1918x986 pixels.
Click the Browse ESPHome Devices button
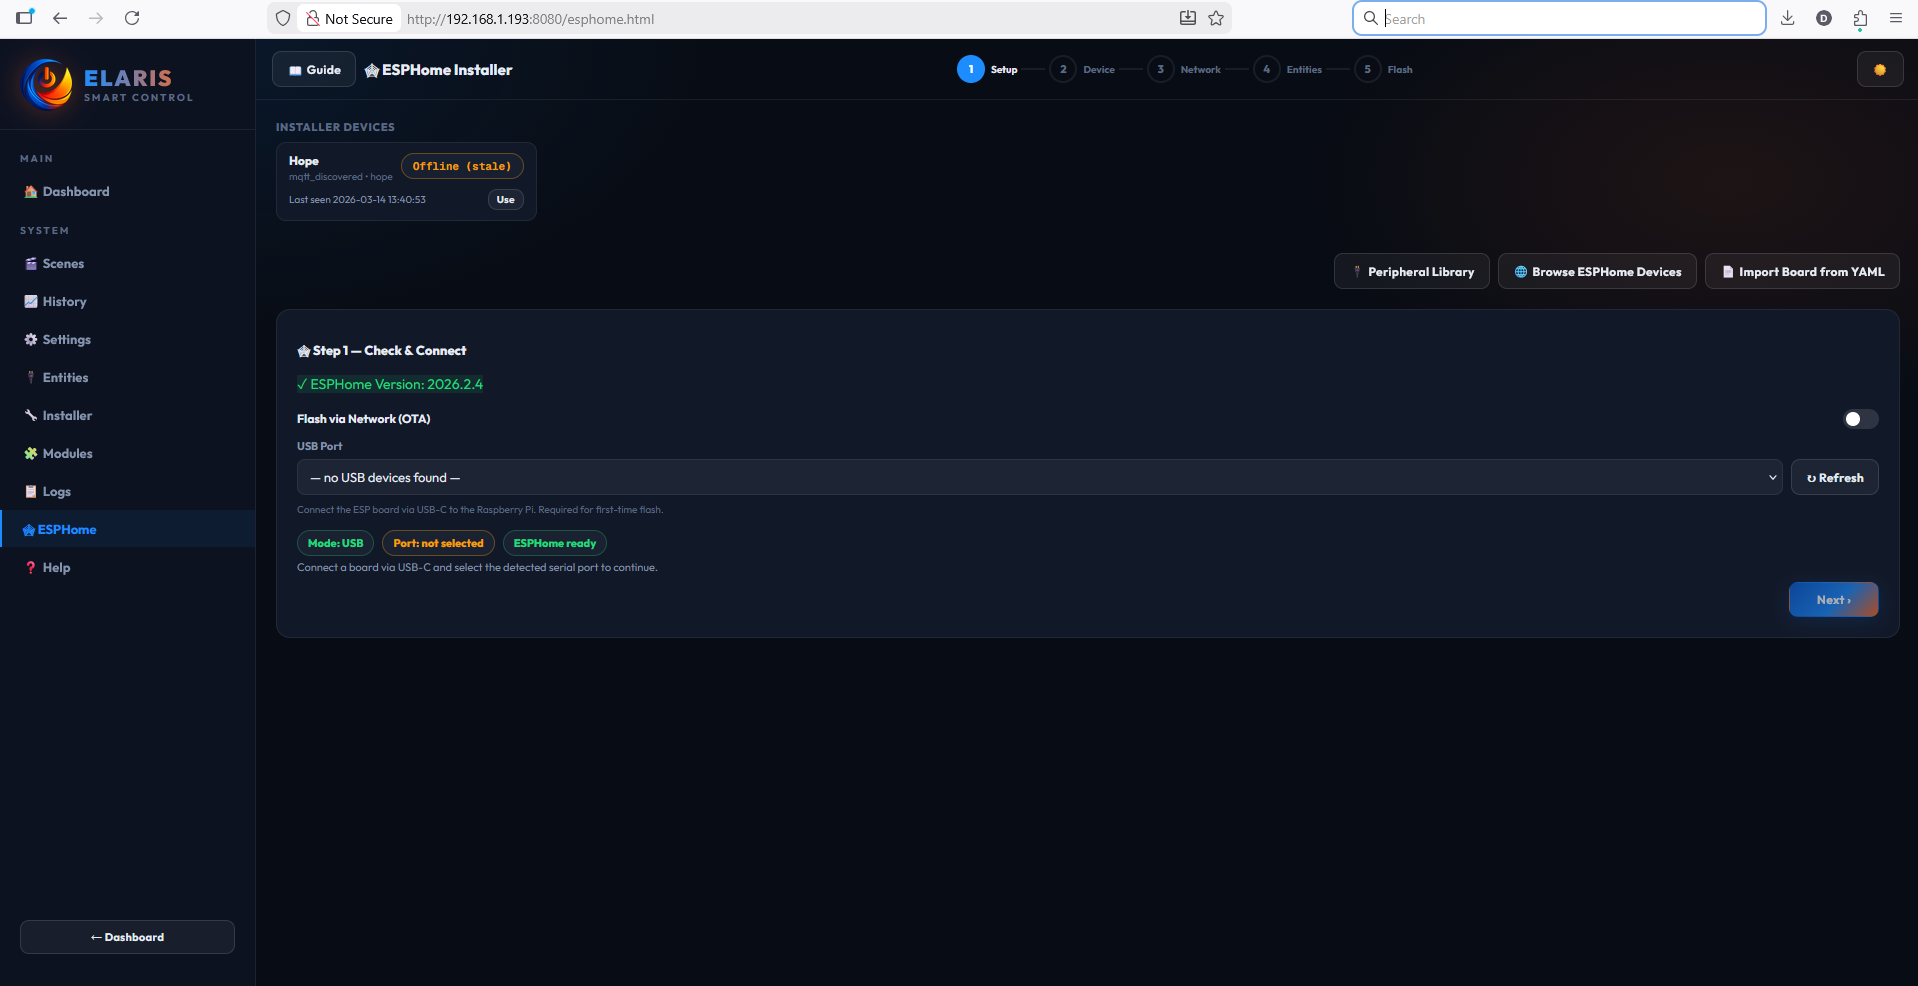tap(1596, 271)
